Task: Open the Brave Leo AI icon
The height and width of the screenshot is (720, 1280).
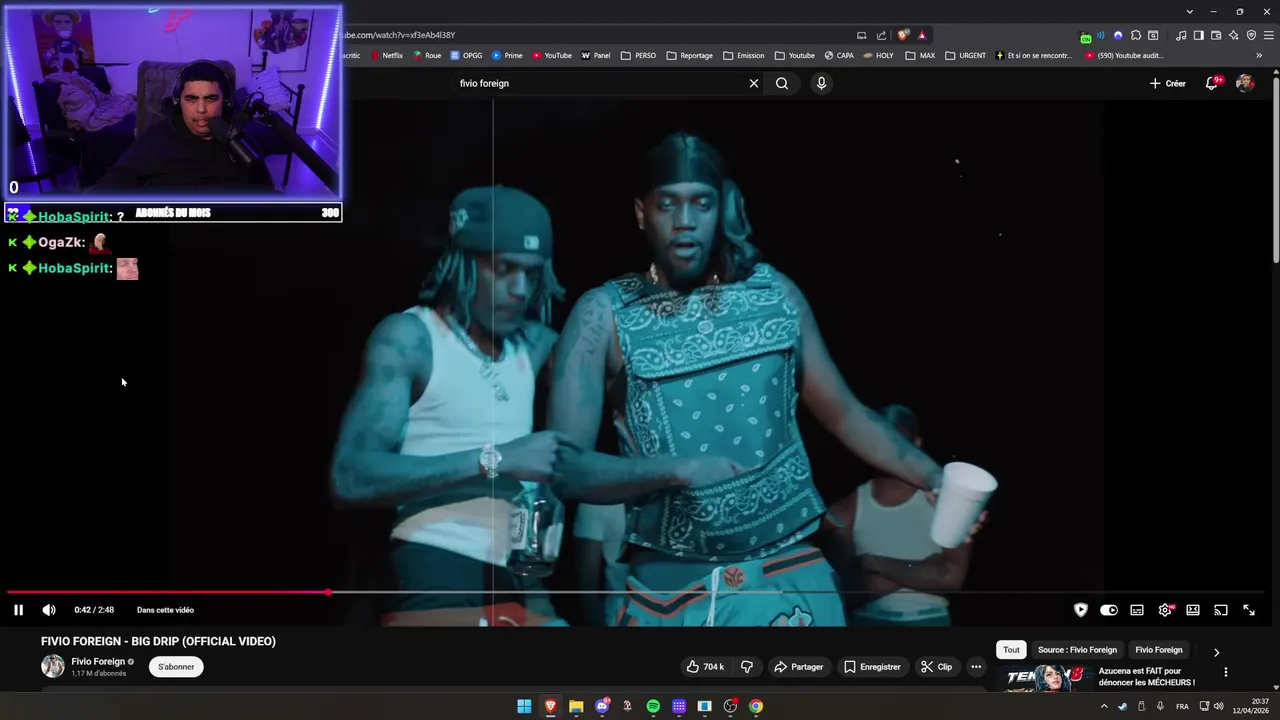Action: (1233, 35)
